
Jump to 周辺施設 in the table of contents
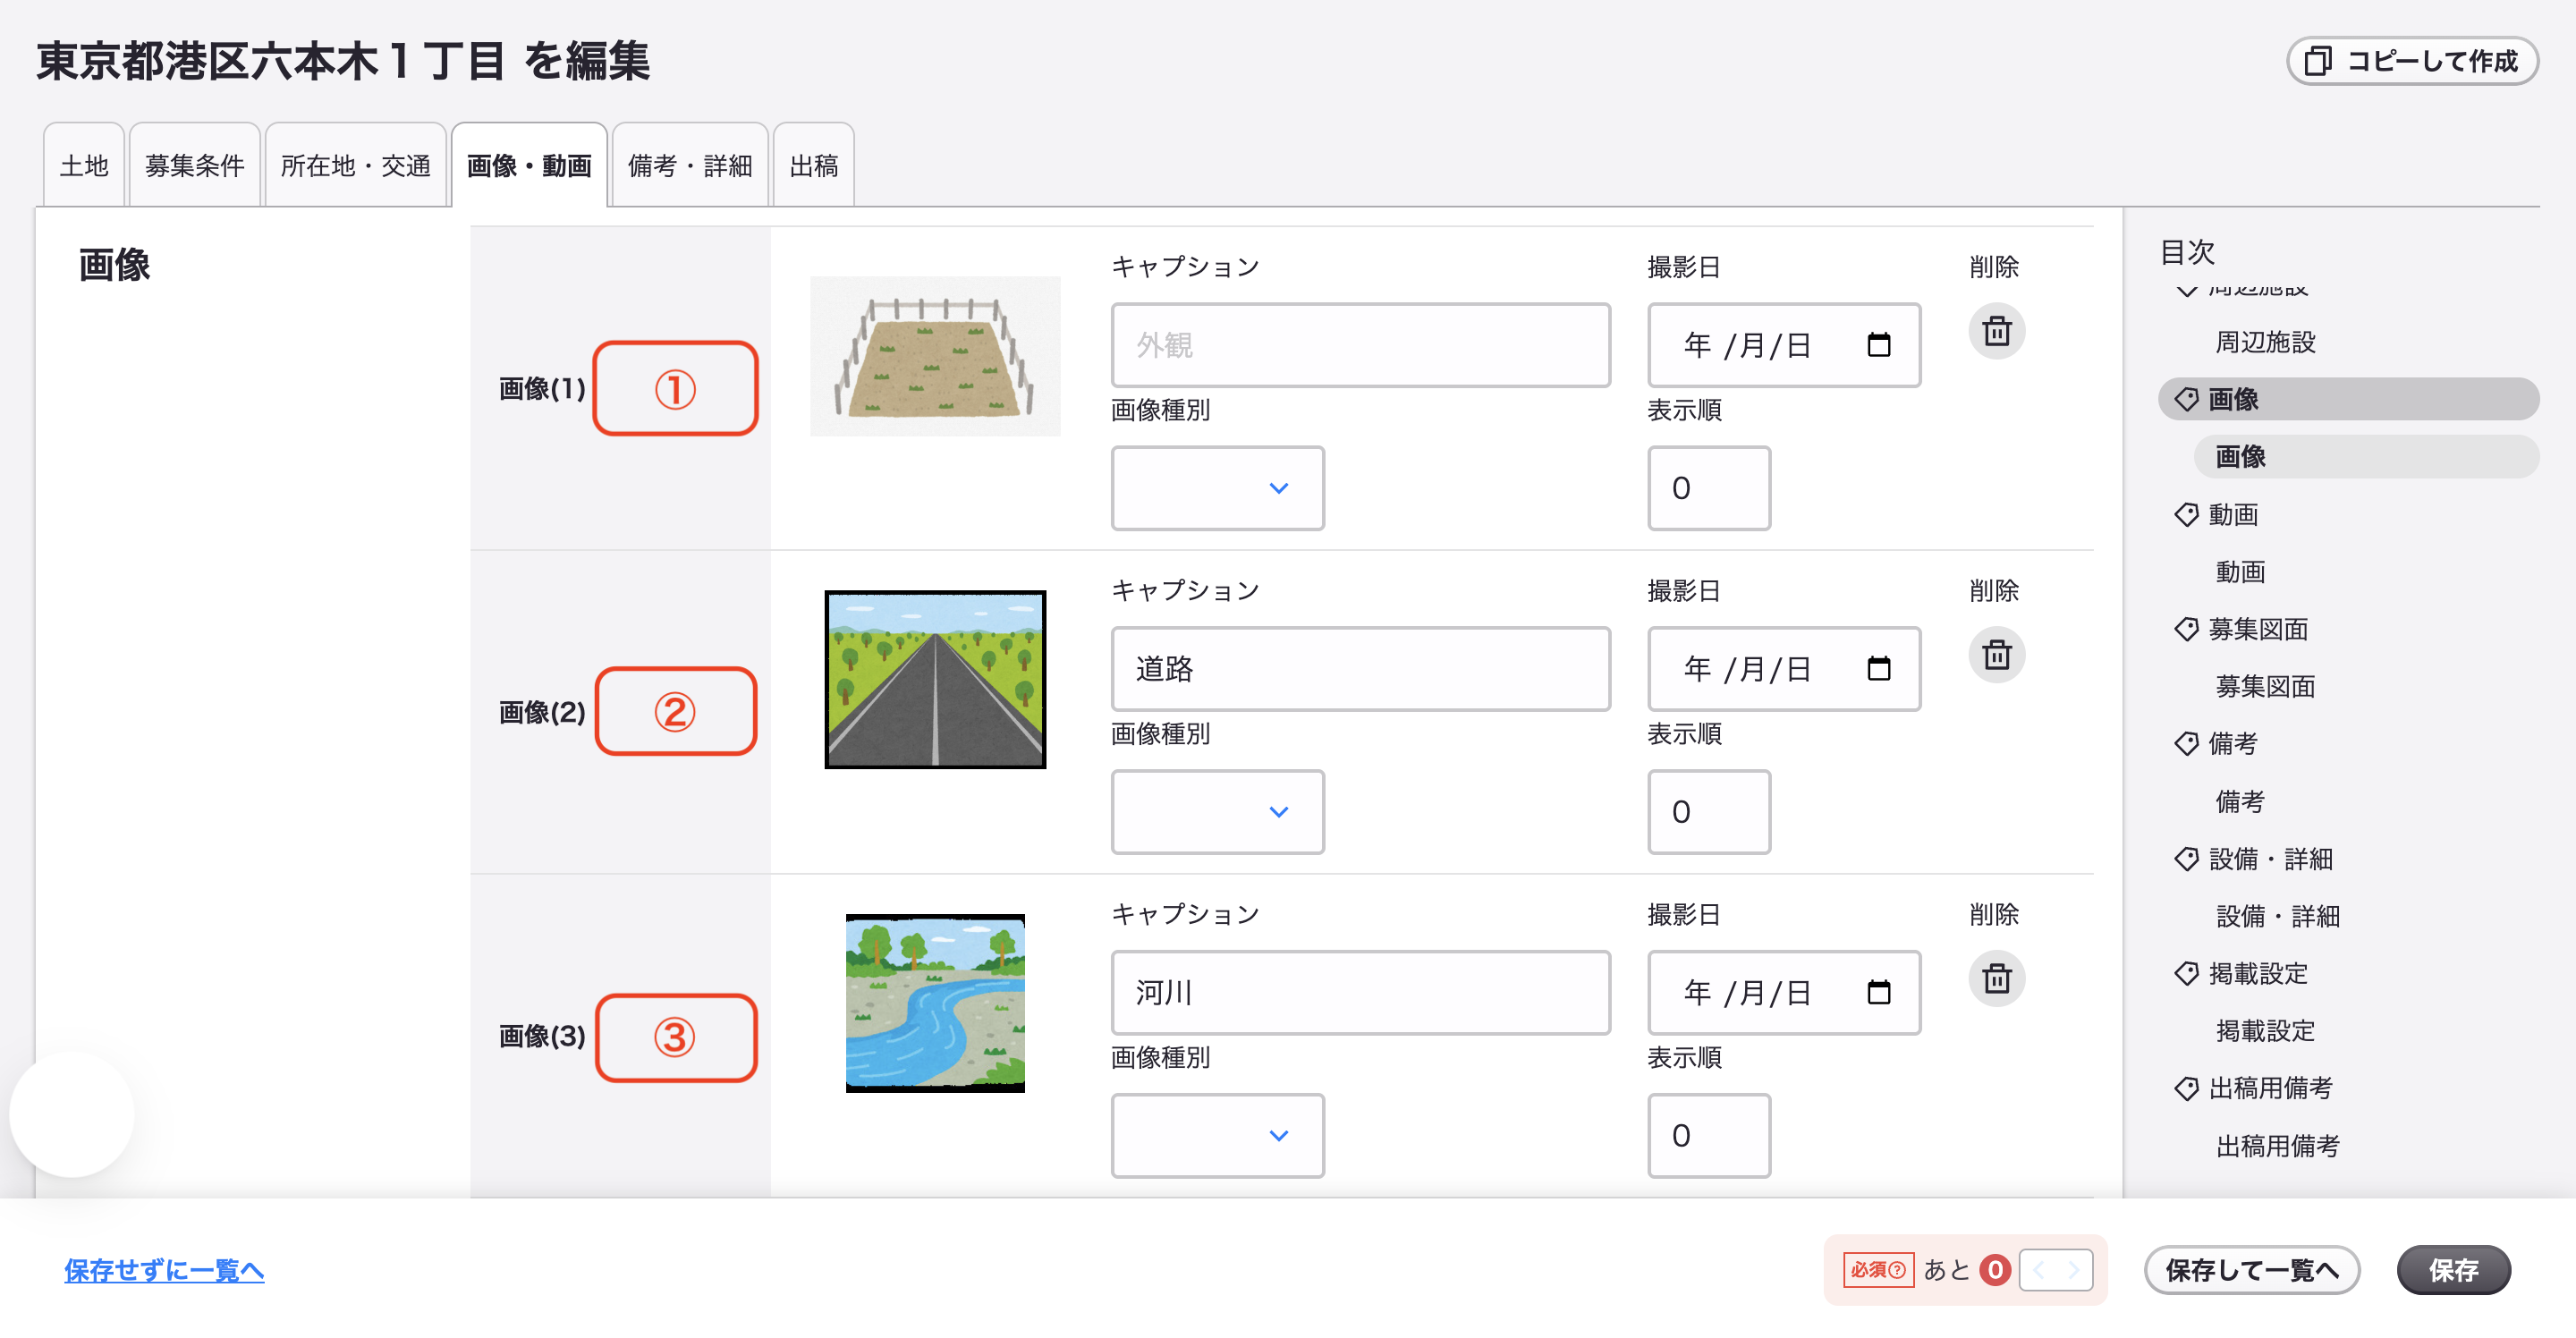pos(2265,342)
